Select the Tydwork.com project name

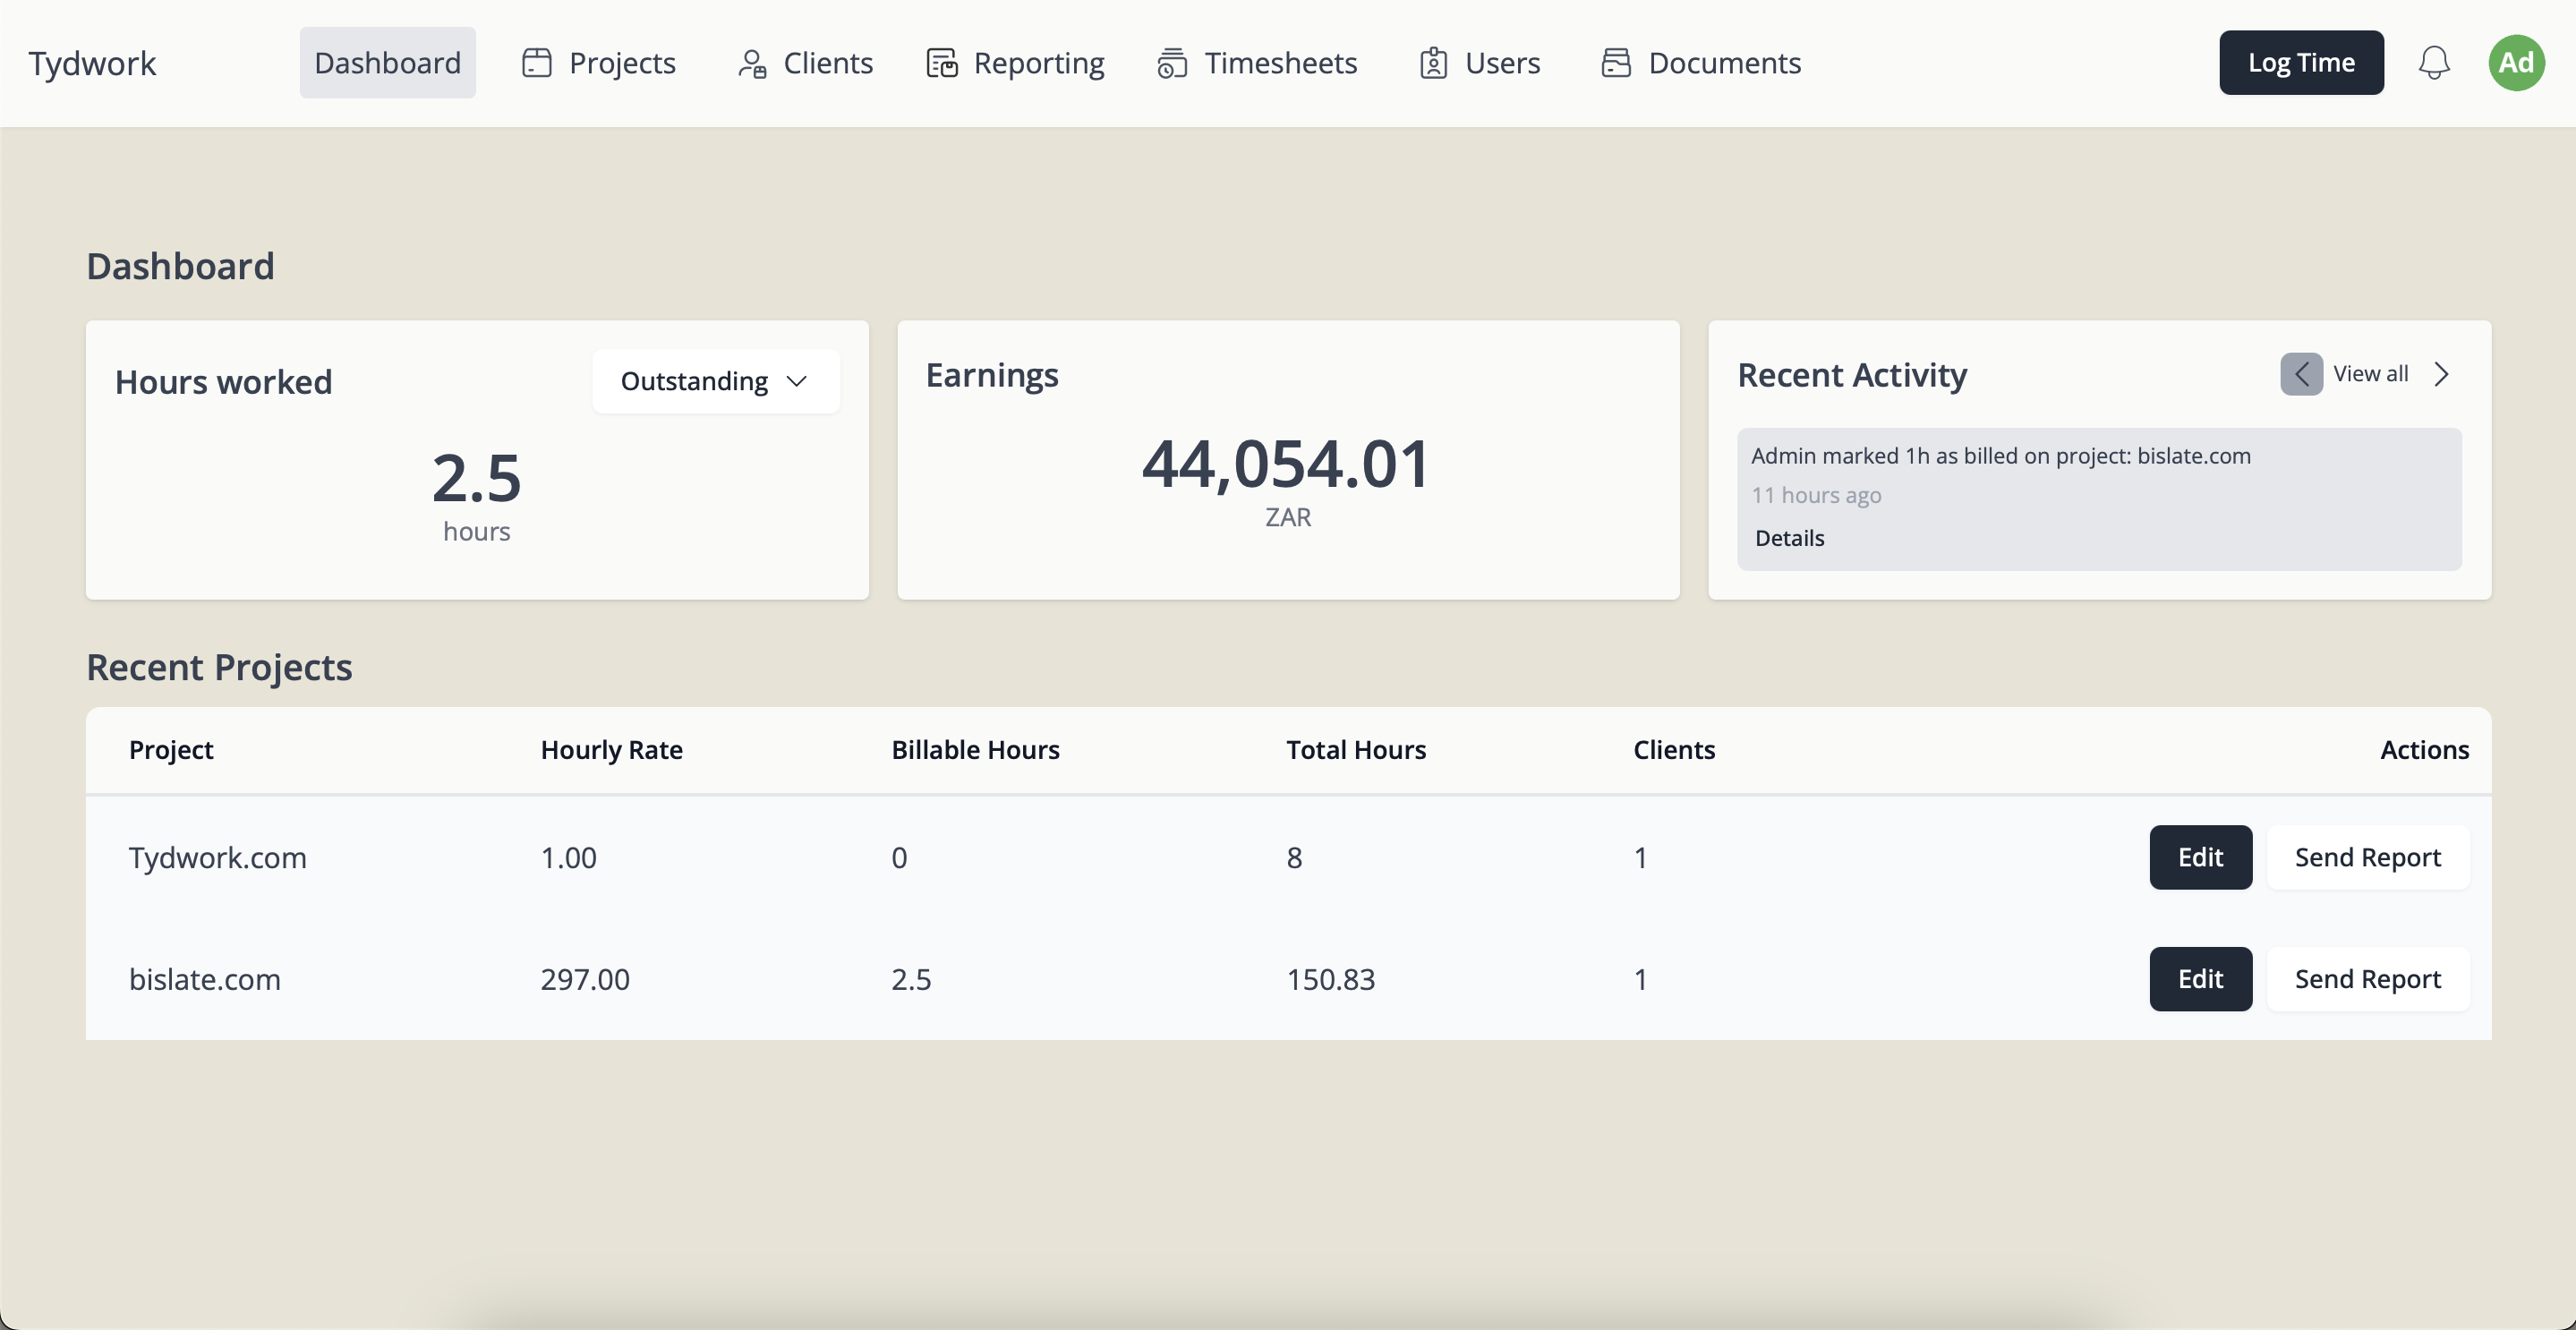[x=217, y=857]
